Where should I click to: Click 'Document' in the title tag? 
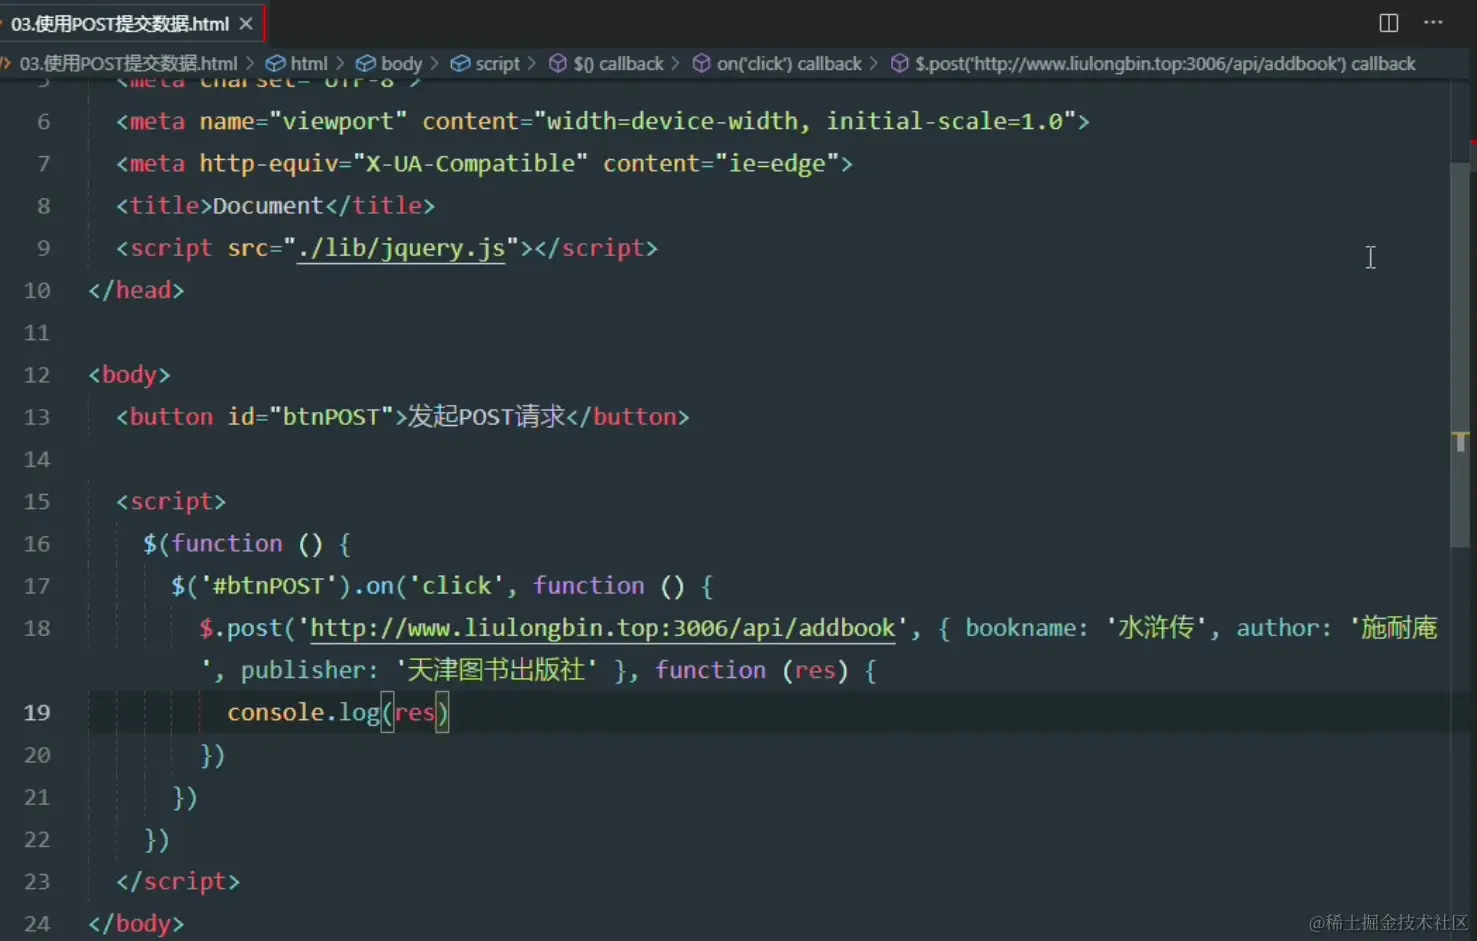pyautogui.click(x=268, y=205)
